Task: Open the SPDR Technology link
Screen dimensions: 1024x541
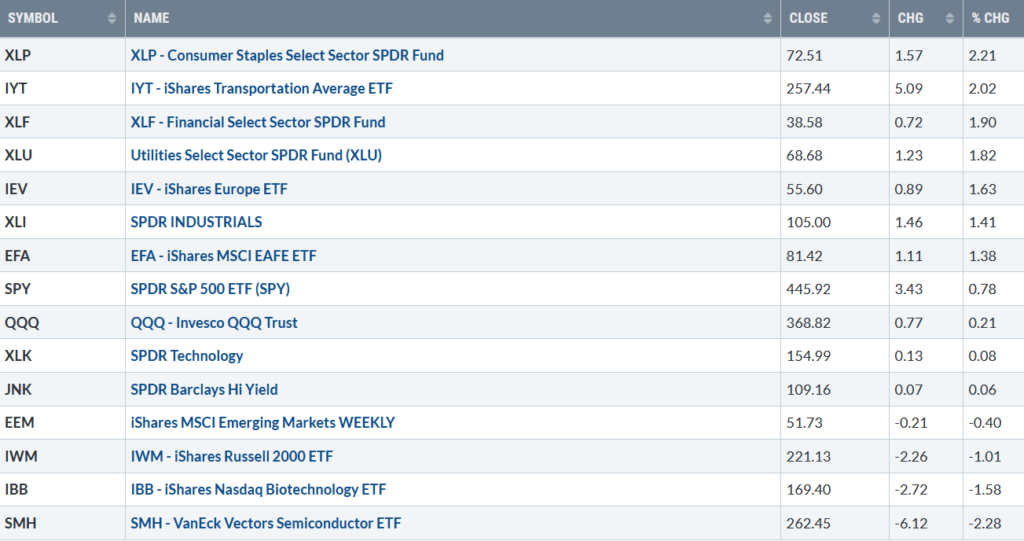Action: pos(187,356)
